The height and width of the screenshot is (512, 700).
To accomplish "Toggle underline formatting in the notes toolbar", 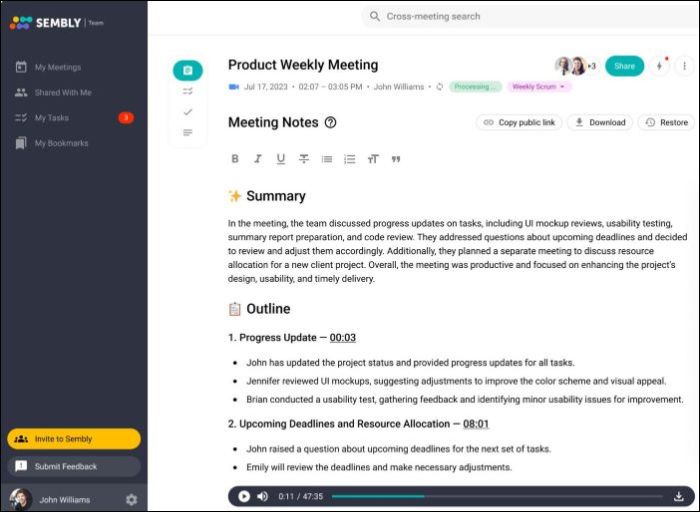I will click(x=281, y=159).
